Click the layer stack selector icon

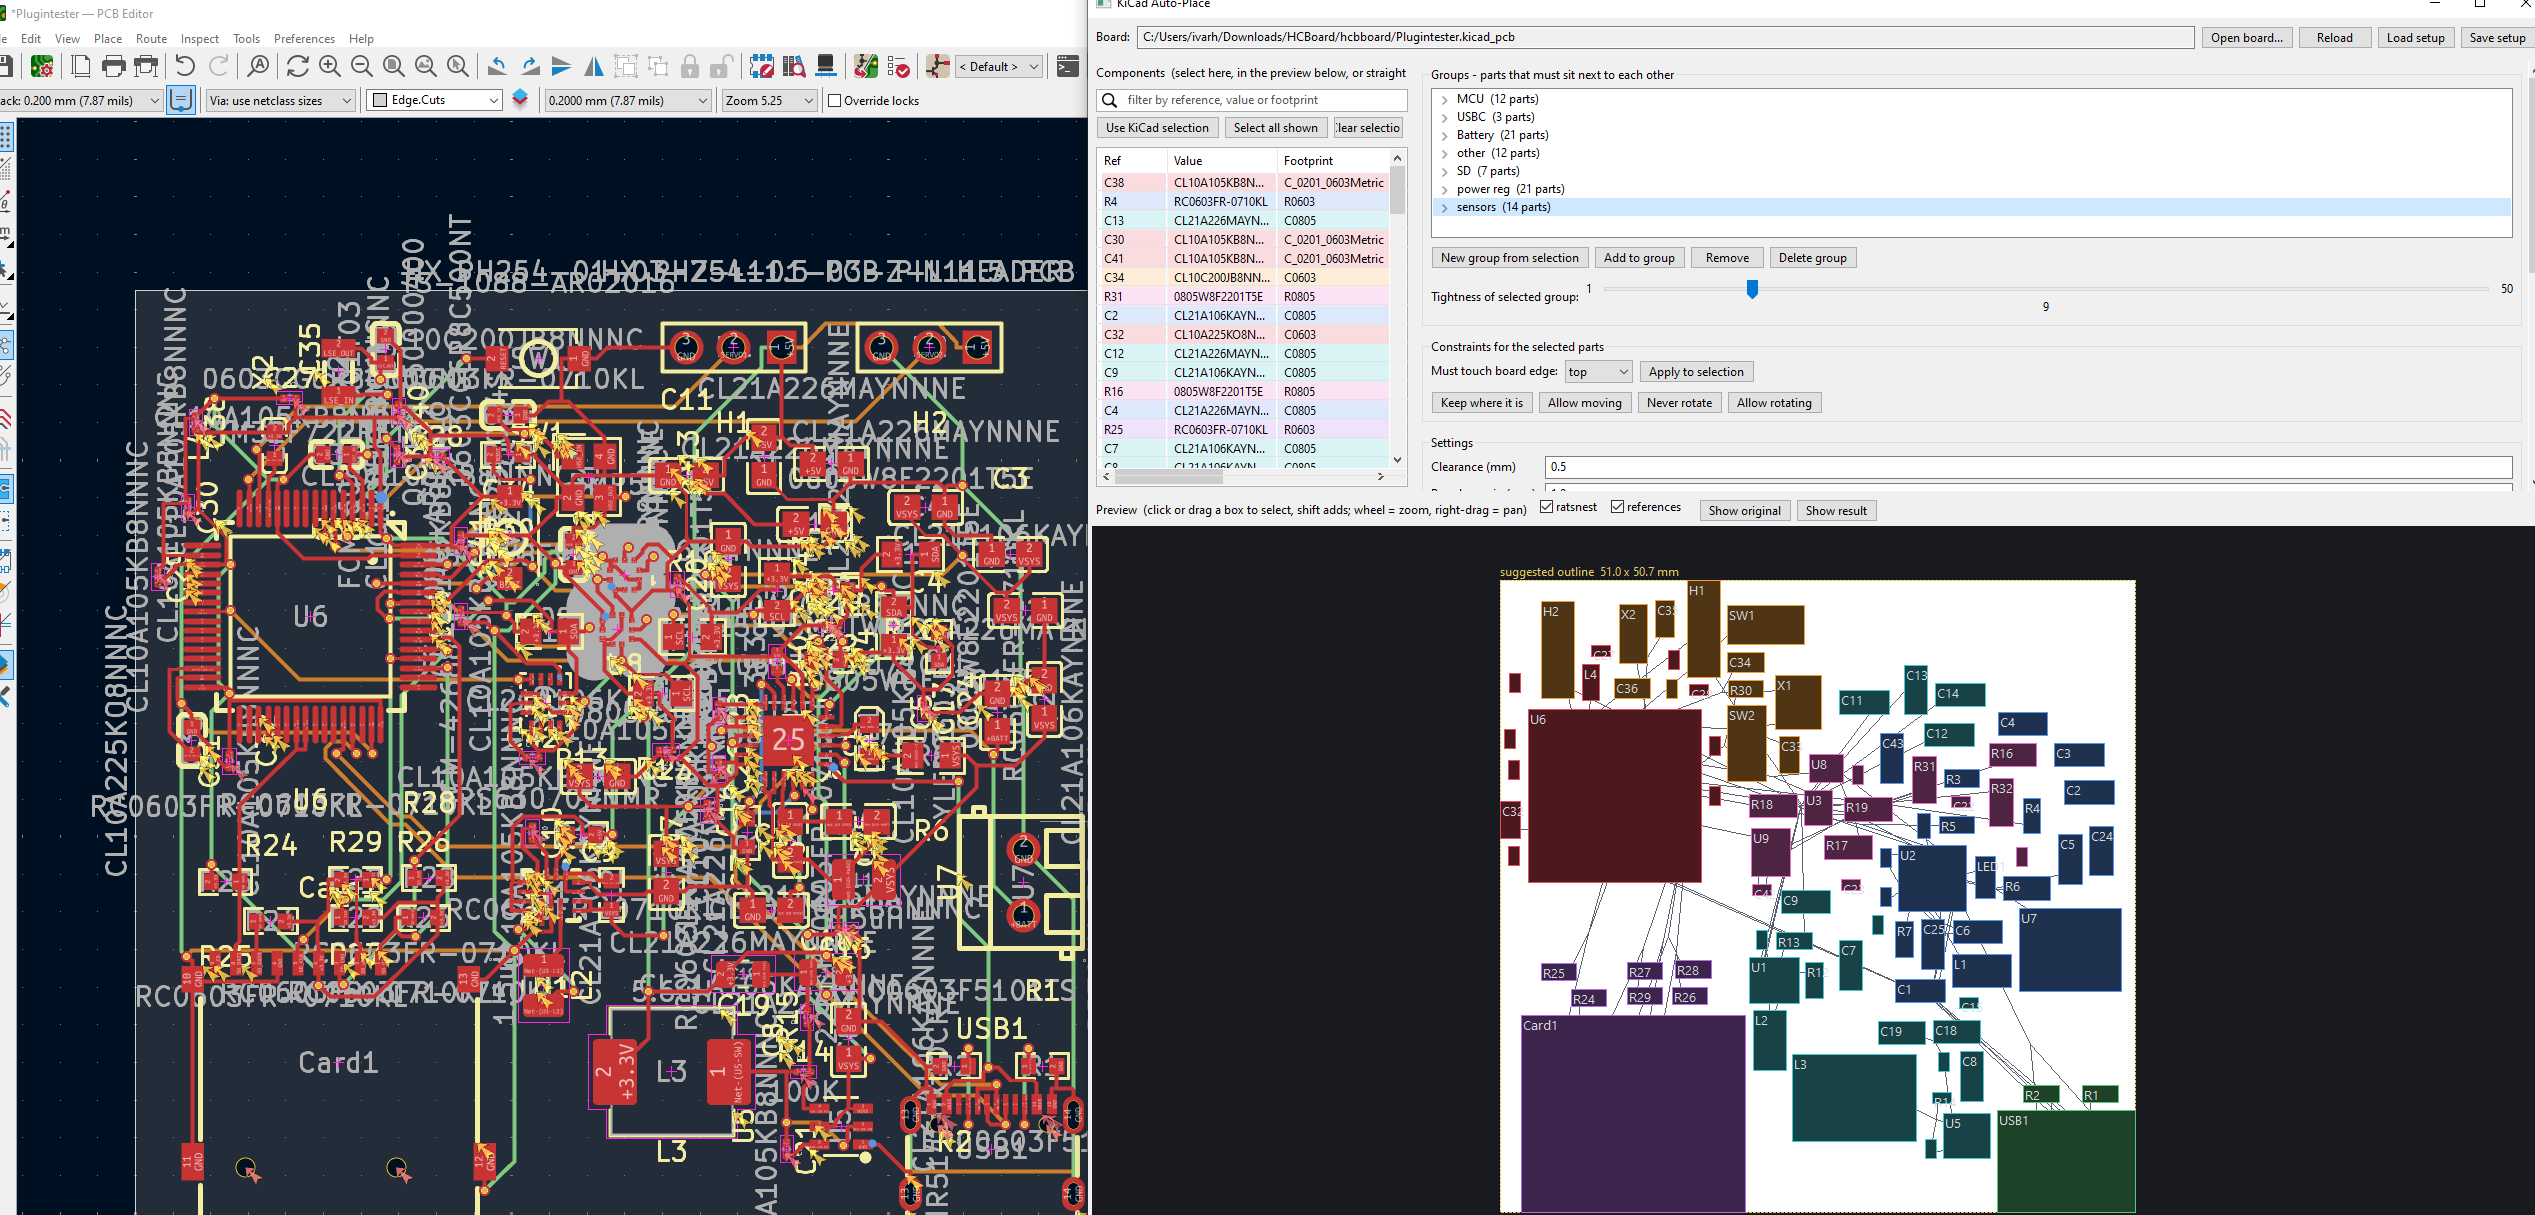pyautogui.click(x=520, y=100)
